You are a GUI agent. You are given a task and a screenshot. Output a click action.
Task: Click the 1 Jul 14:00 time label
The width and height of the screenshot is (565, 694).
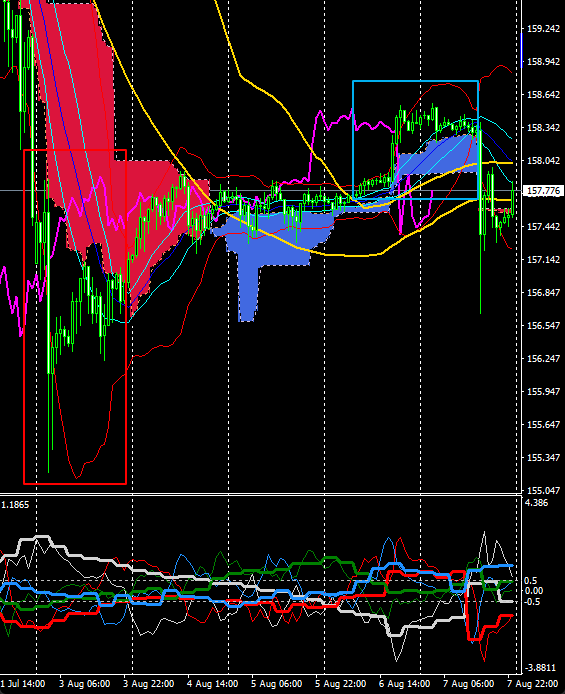coord(23,683)
